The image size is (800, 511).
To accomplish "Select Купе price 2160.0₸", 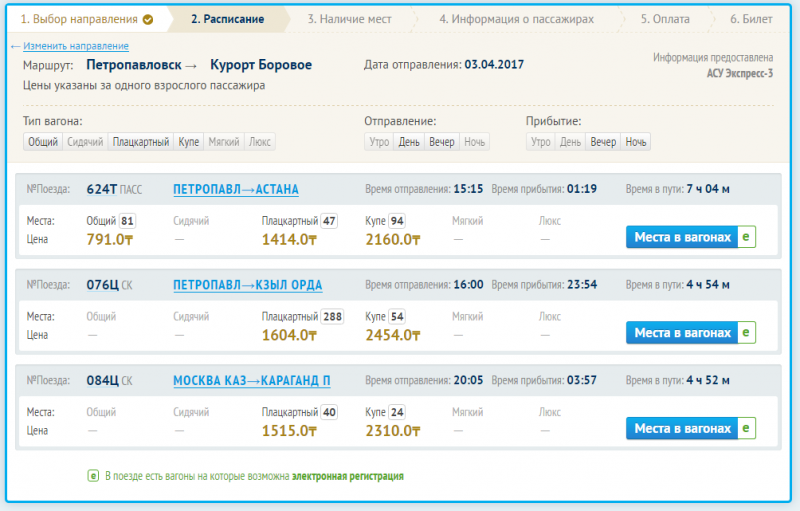I will tap(393, 239).
